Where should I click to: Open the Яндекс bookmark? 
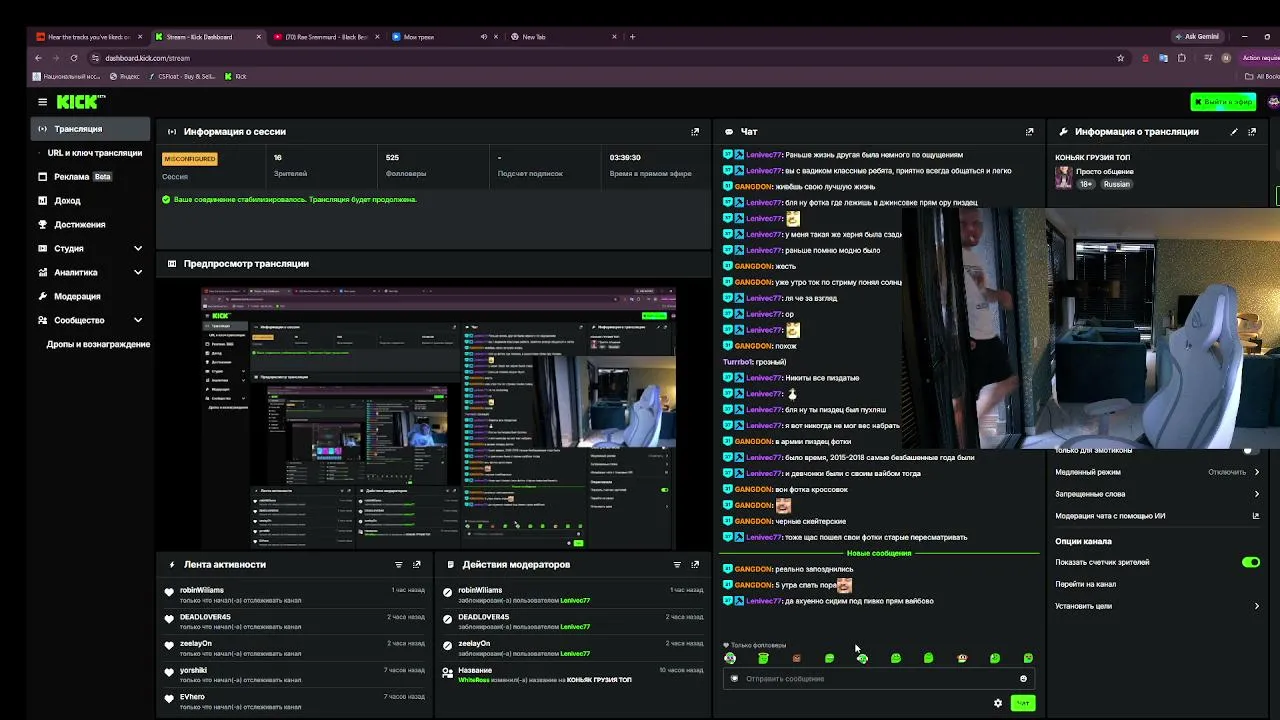coord(125,76)
